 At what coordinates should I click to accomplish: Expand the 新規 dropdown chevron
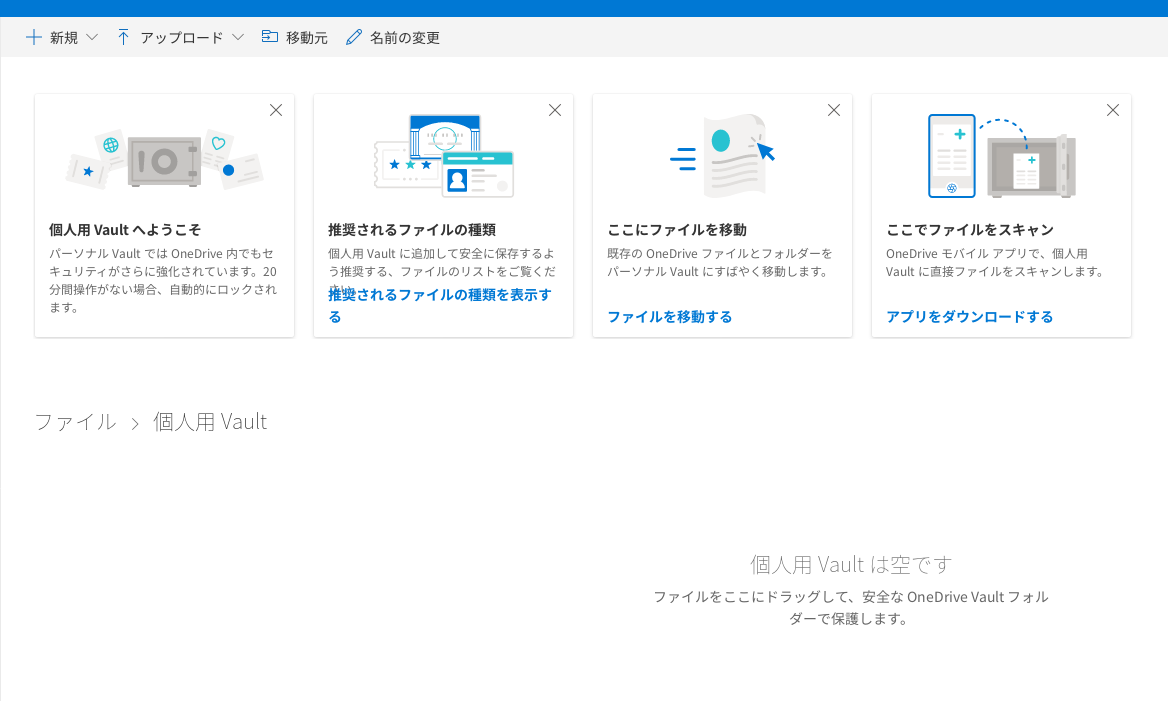click(x=92, y=37)
